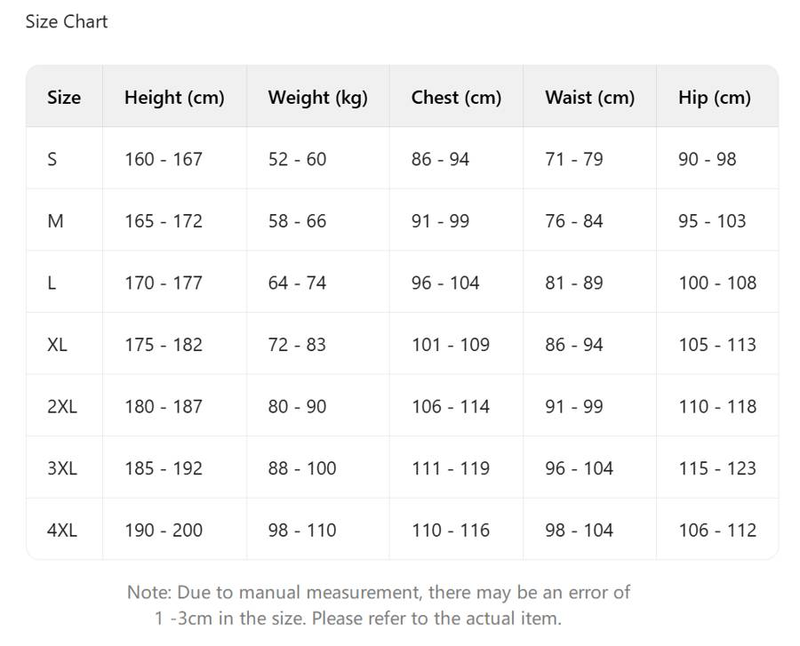Click the Weight (kg) column header
This screenshot has height=646, width=800.
318,98
